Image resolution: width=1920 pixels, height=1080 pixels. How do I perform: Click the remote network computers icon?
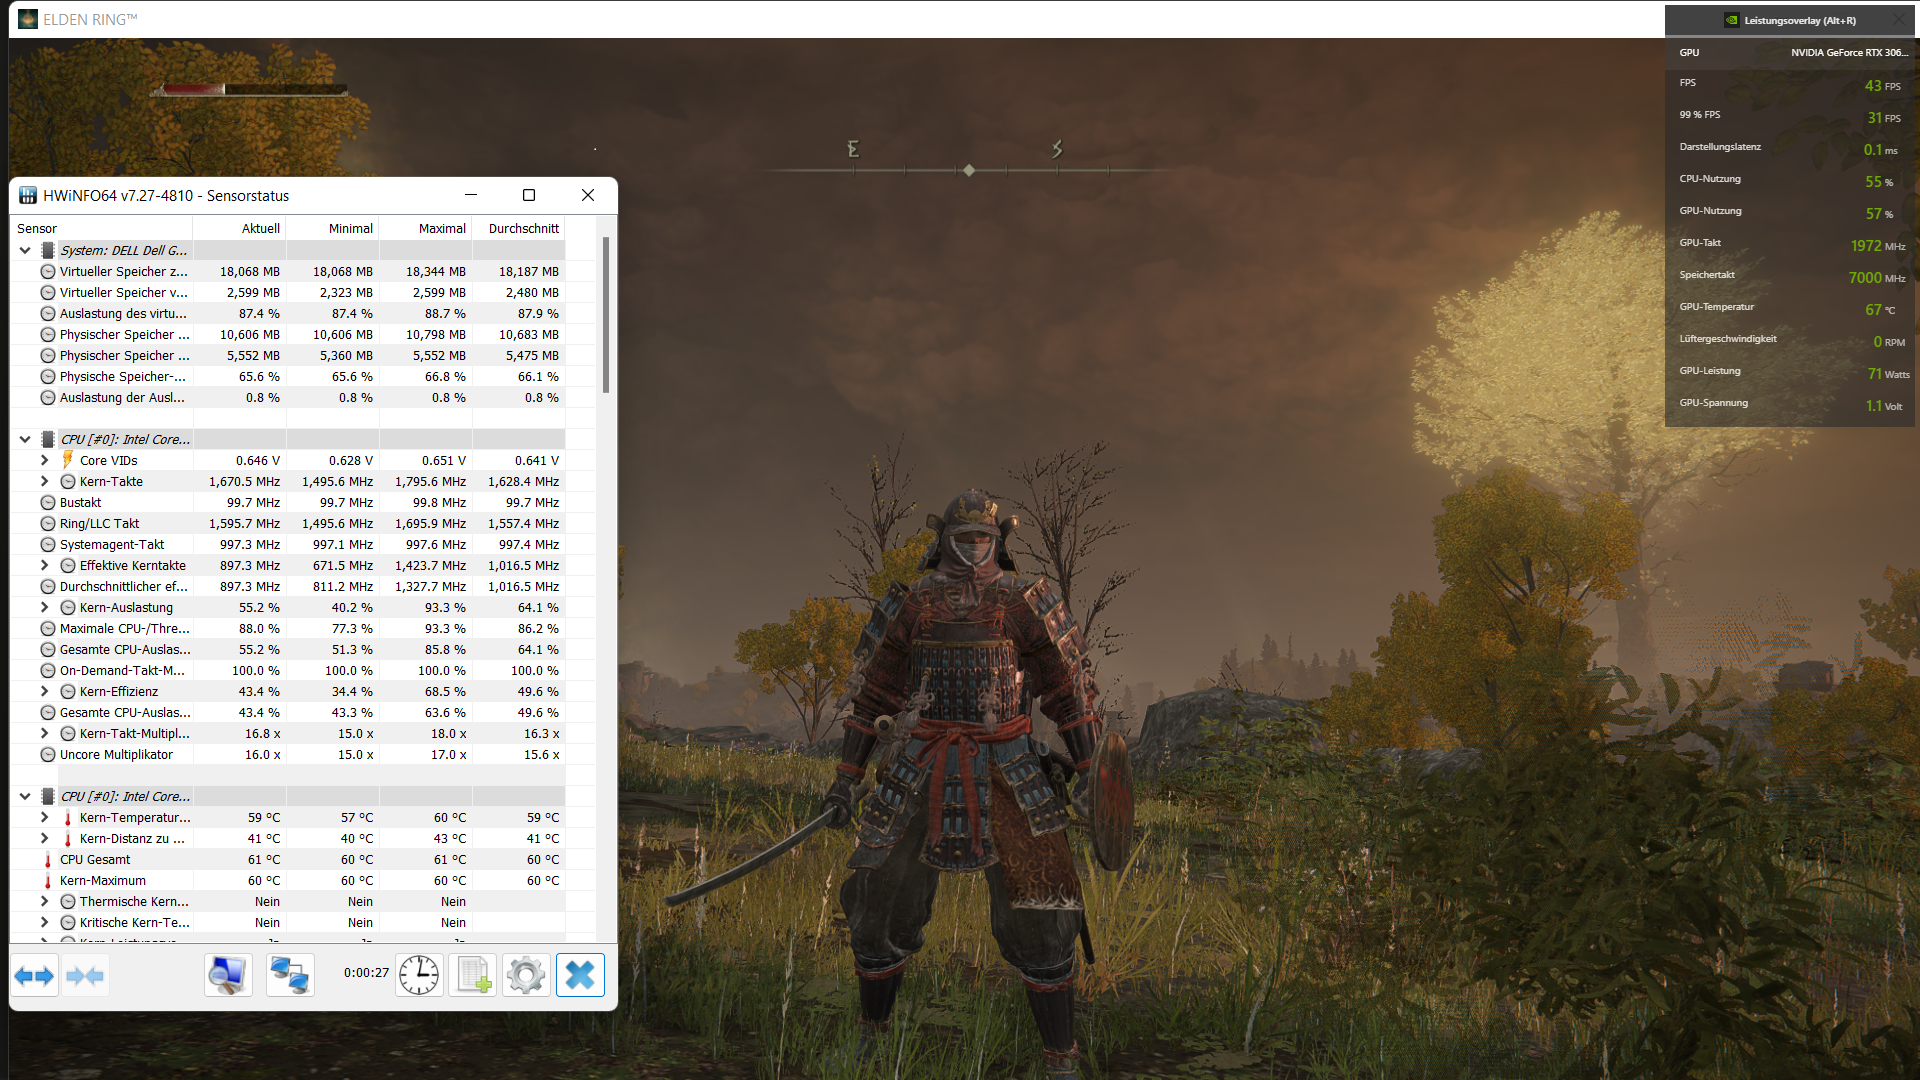coord(290,975)
